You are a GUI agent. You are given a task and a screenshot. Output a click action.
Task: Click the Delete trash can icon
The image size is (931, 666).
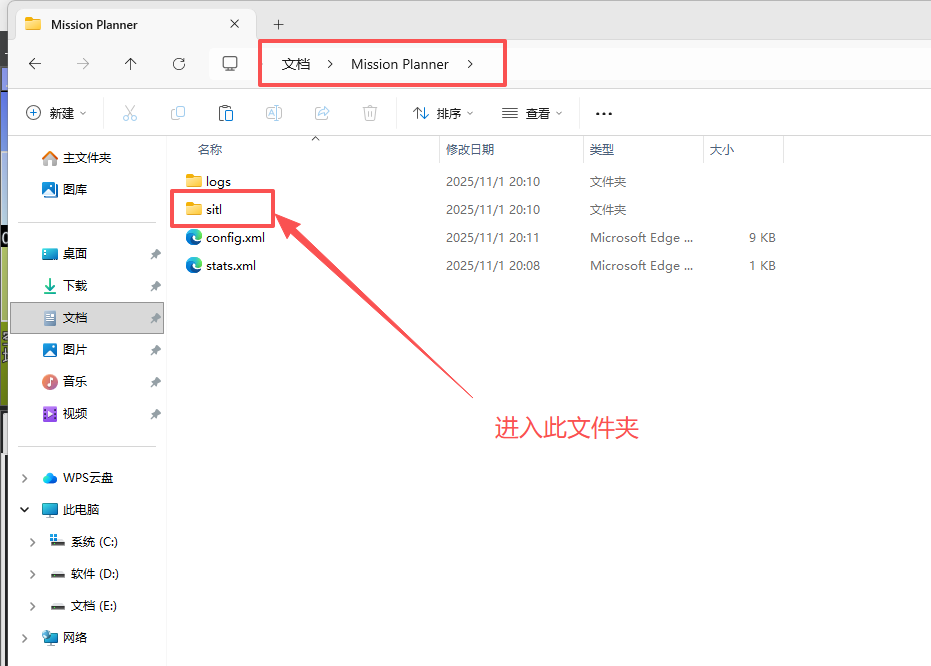[370, 113]
